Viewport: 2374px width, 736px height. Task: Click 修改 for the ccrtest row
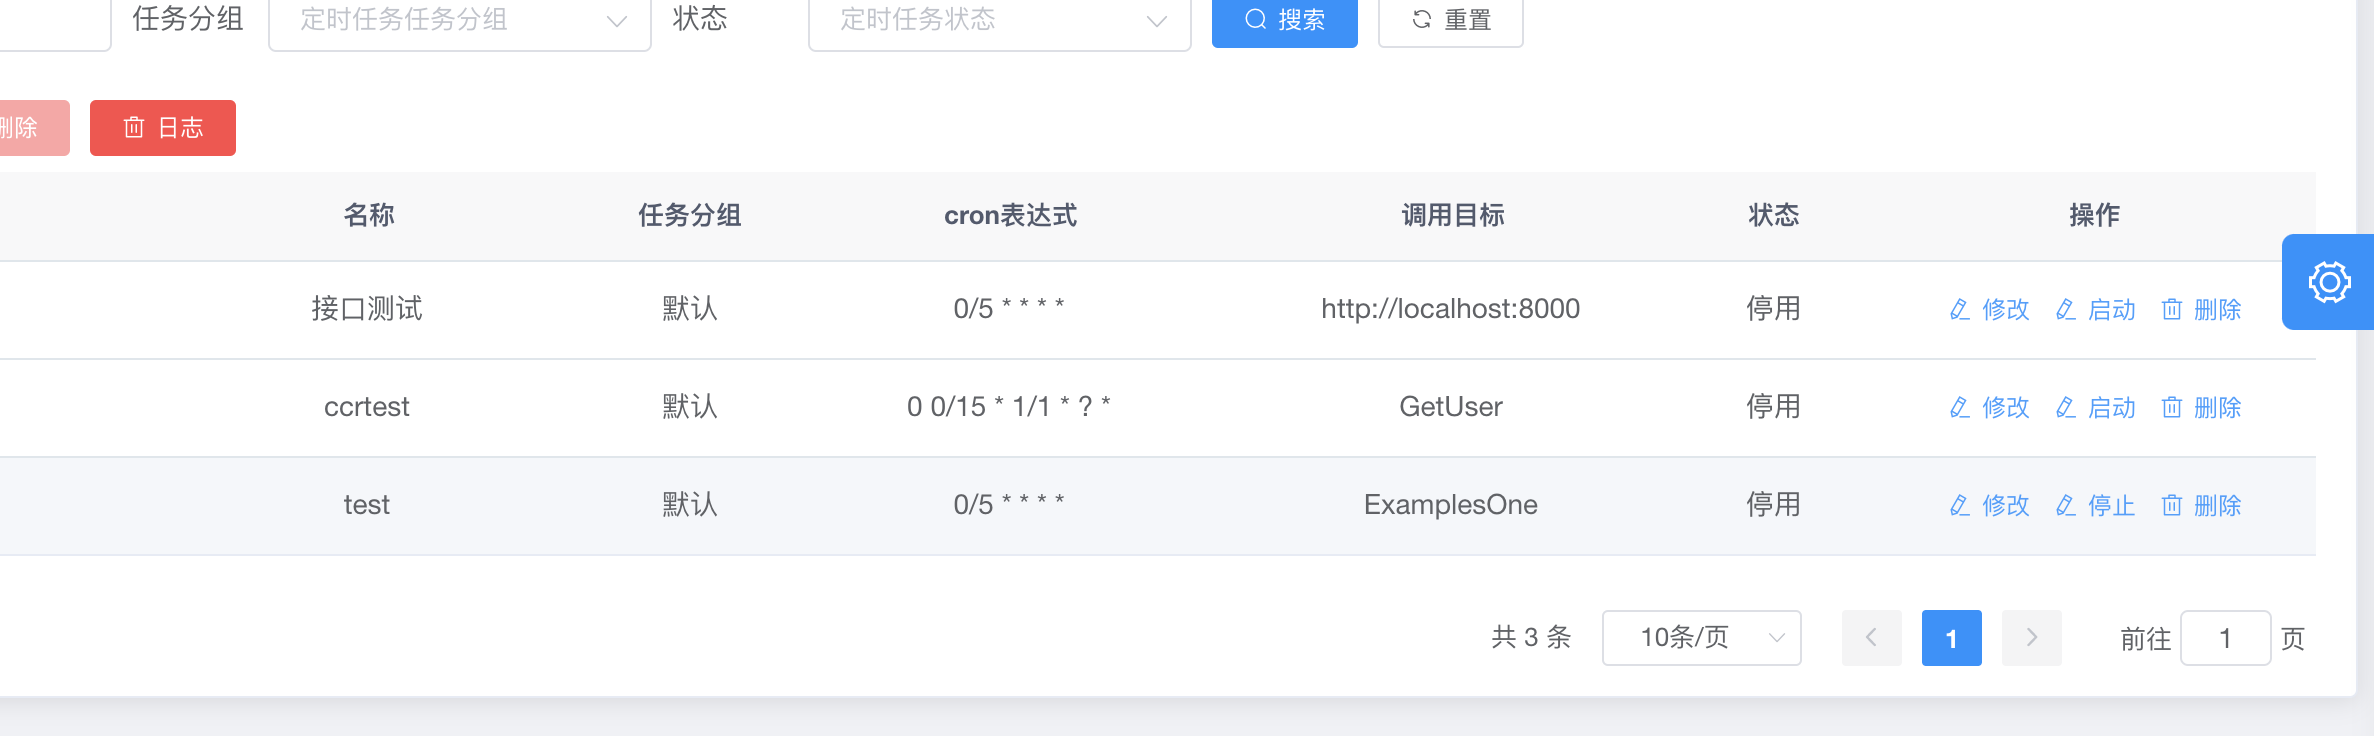click(1990, 408)
